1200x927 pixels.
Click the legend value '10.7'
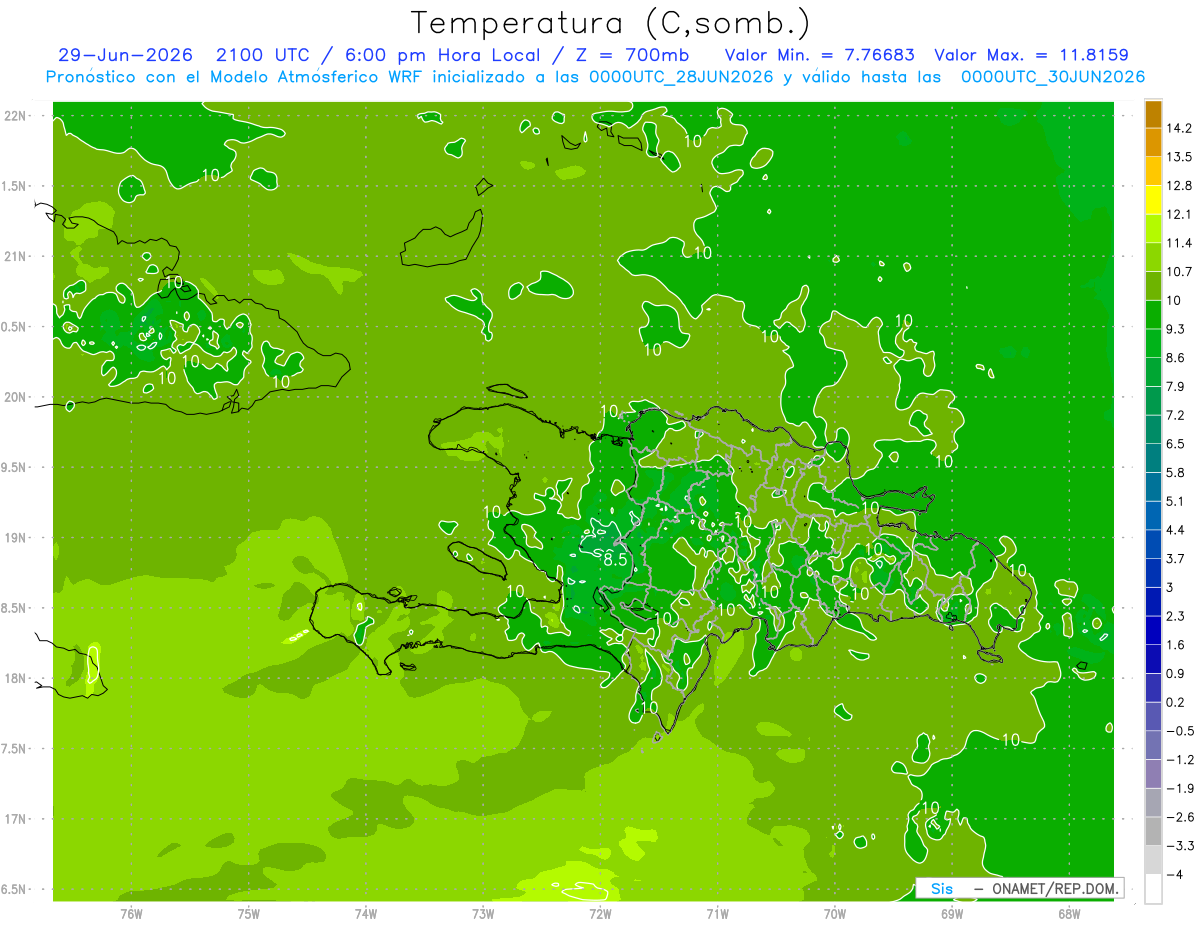click(x=1180, y=271)
